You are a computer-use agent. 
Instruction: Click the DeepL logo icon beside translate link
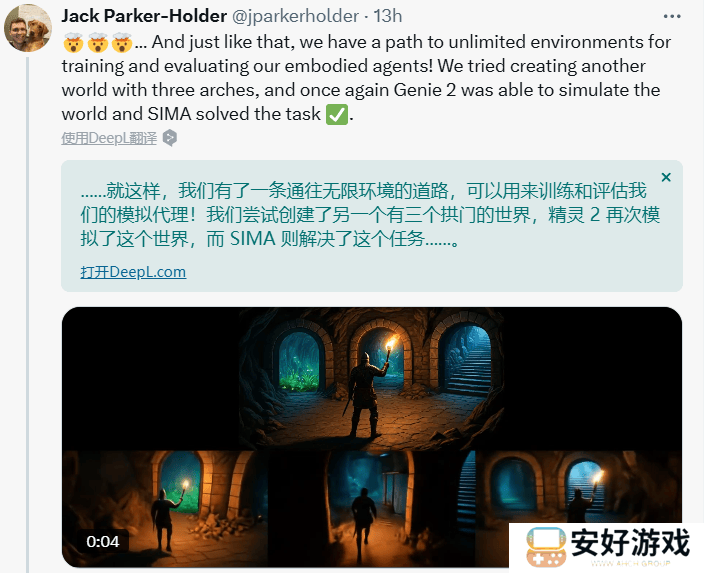point(170,138)
